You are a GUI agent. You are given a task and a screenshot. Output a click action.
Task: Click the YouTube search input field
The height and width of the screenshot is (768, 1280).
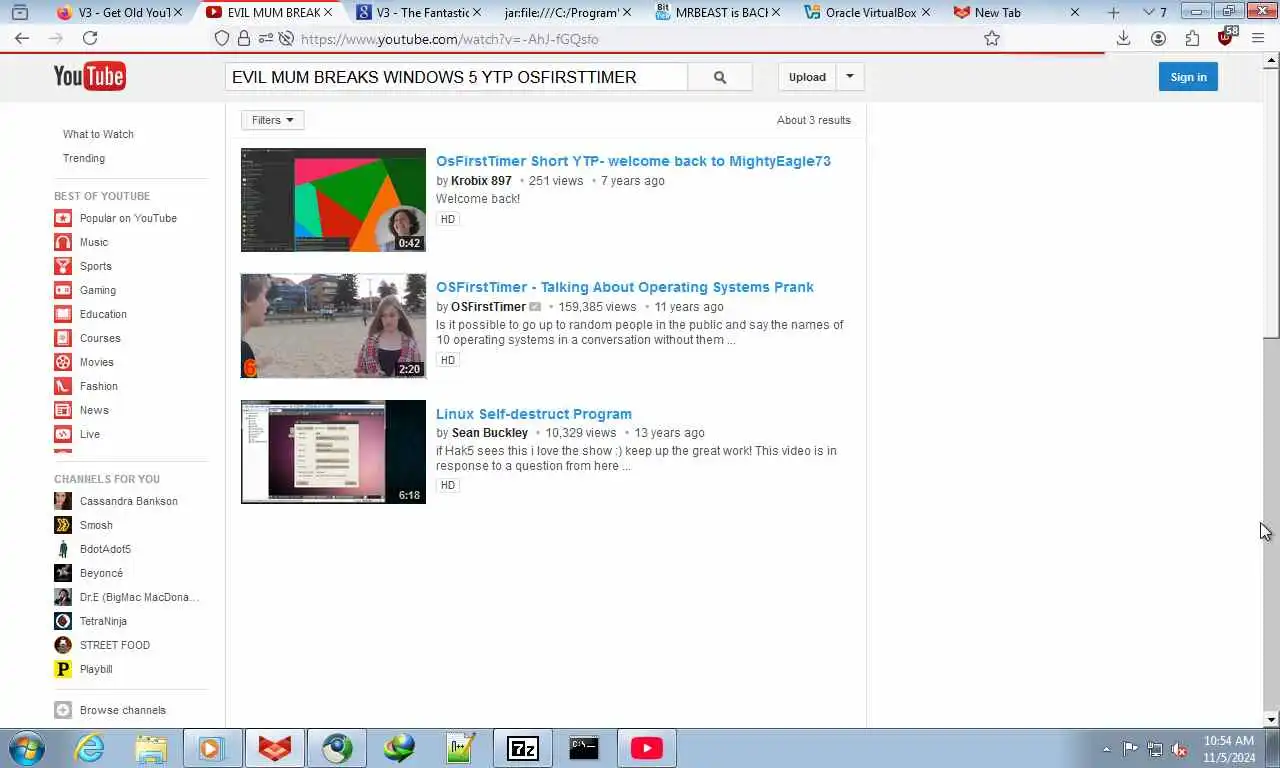coord(457,77)
